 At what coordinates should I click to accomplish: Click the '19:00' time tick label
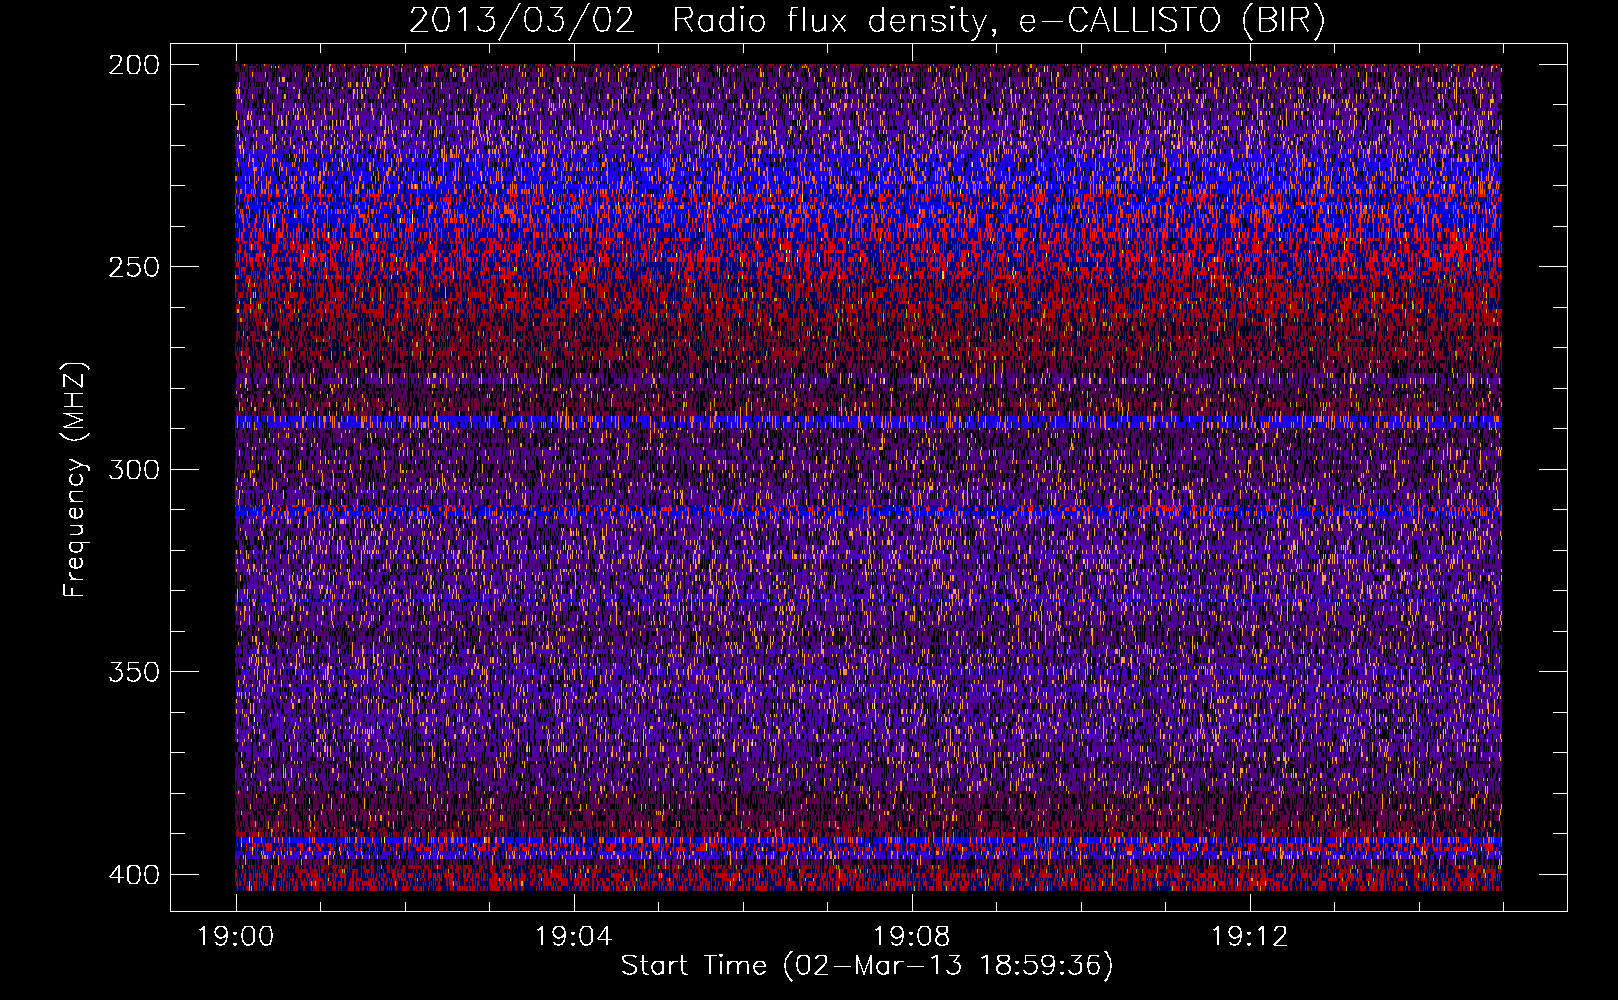tap(236, 937)
